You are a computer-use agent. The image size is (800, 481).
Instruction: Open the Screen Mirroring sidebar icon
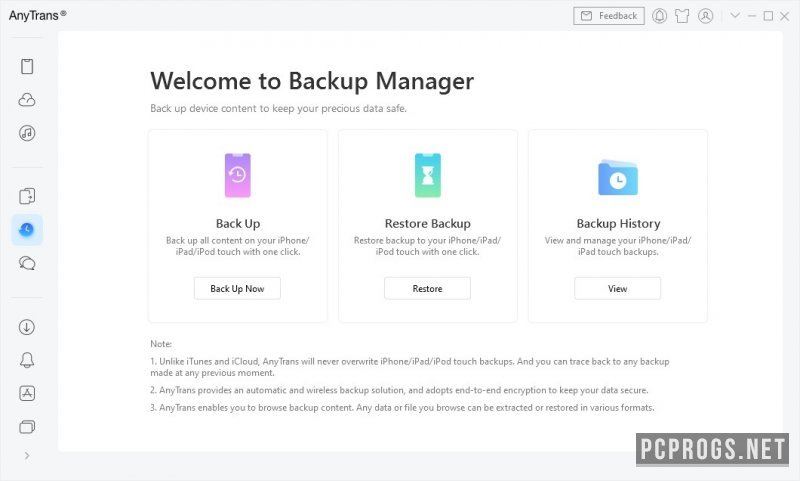[27, 426]
